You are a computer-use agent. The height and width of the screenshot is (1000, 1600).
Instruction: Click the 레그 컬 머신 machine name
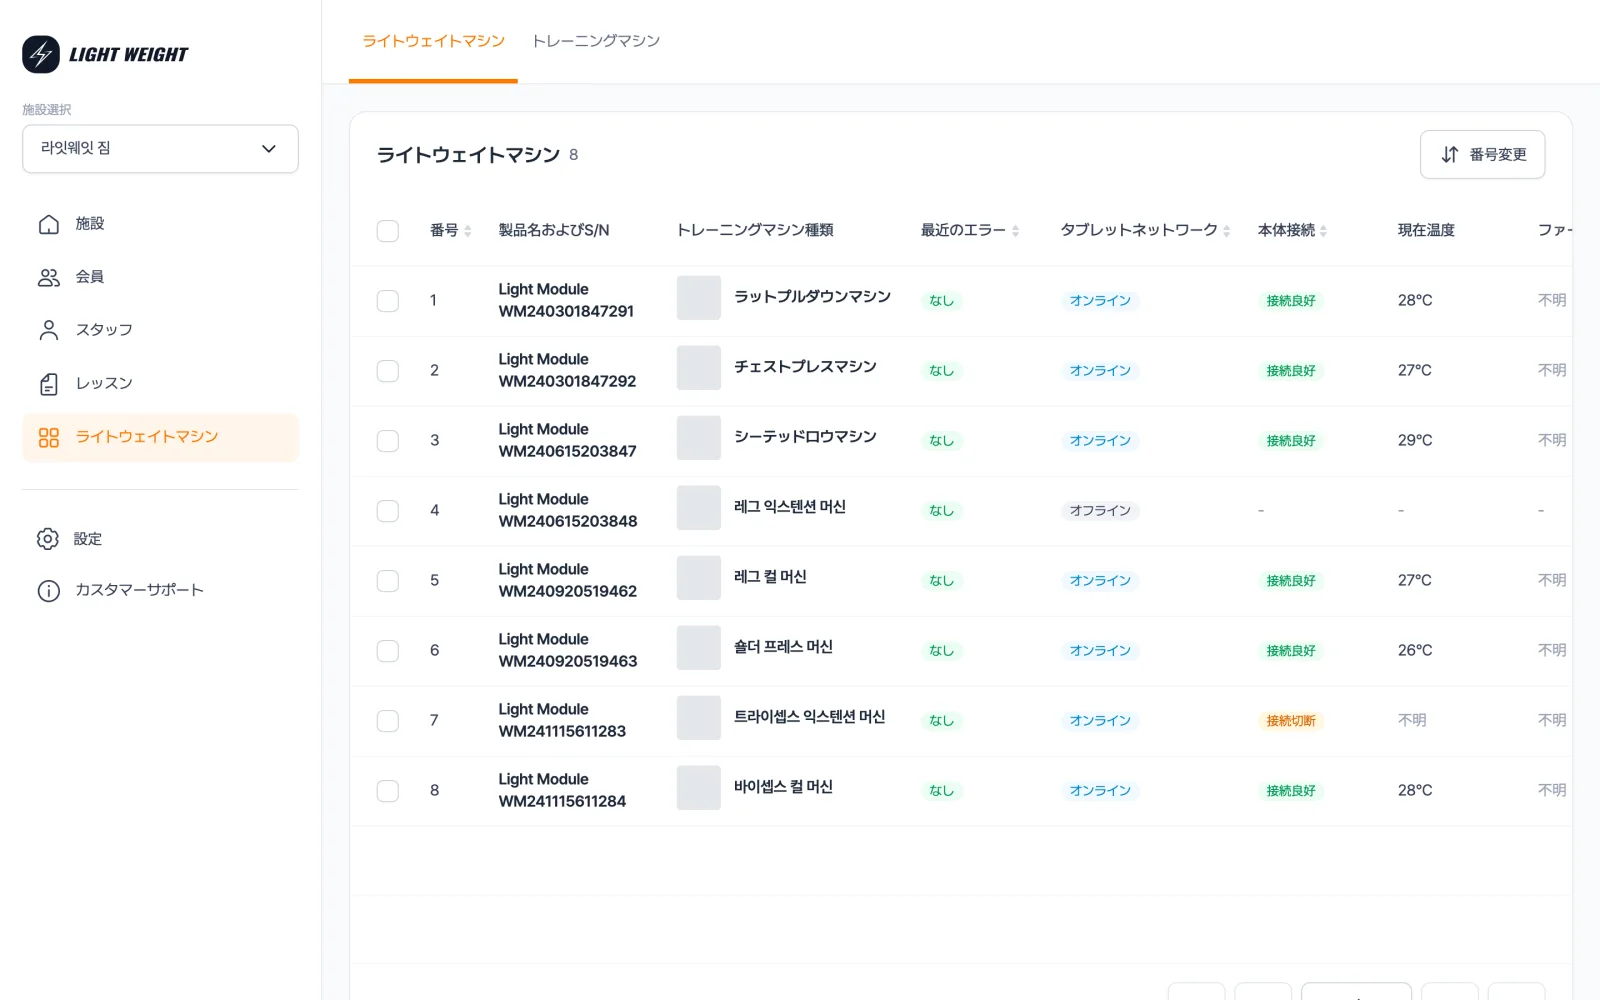coord(770,577)
